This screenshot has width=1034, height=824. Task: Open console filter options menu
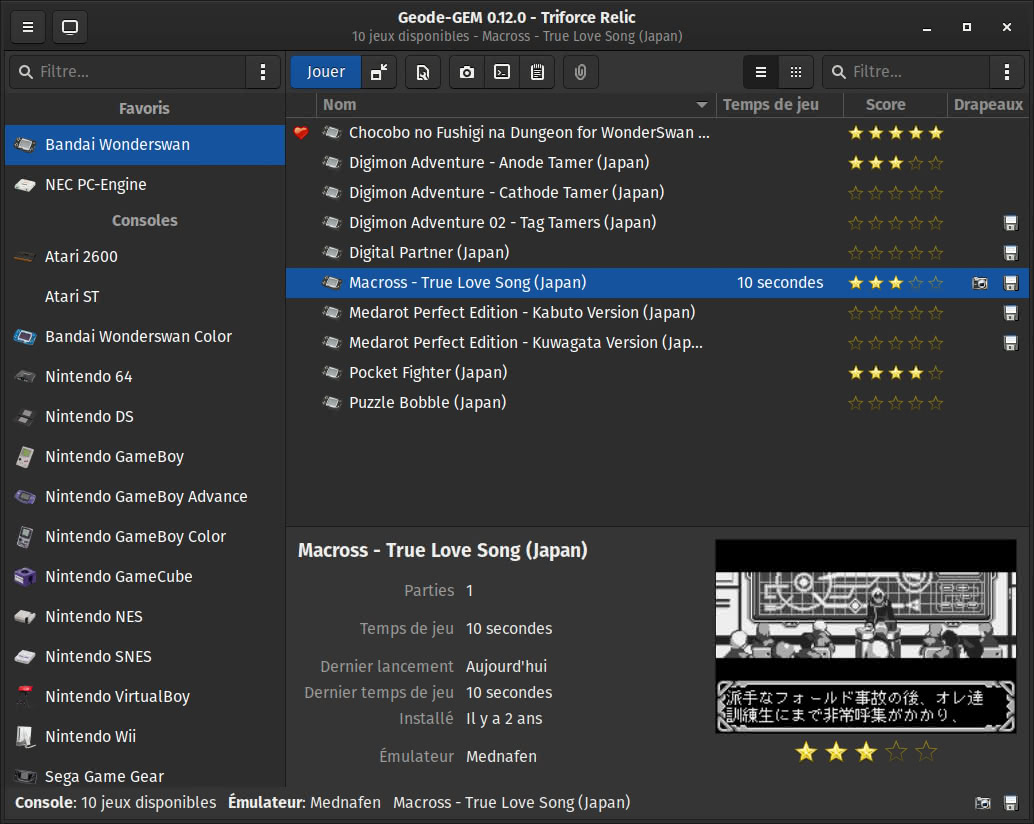click(x=263, y=72)
